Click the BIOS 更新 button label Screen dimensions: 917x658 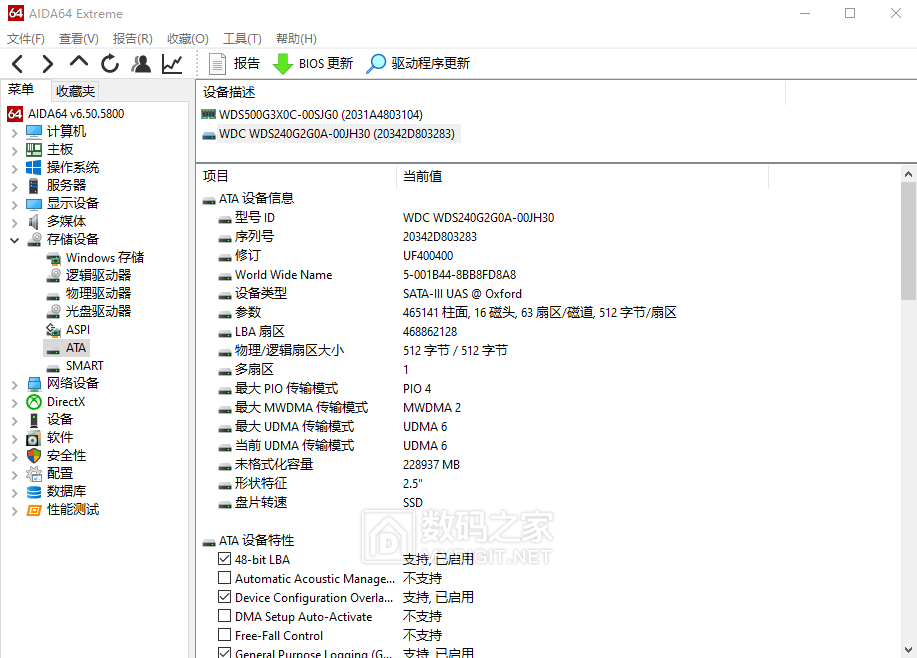tap(326, 63)
